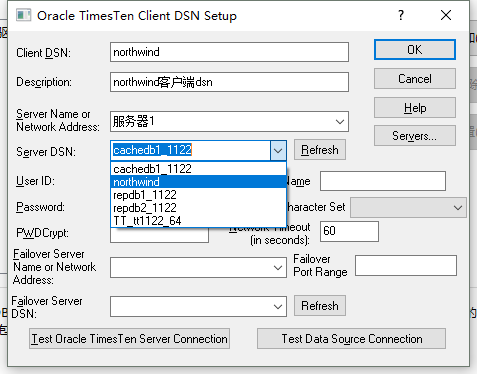
Task: Edit the Description field
Action: click(229, 82)
